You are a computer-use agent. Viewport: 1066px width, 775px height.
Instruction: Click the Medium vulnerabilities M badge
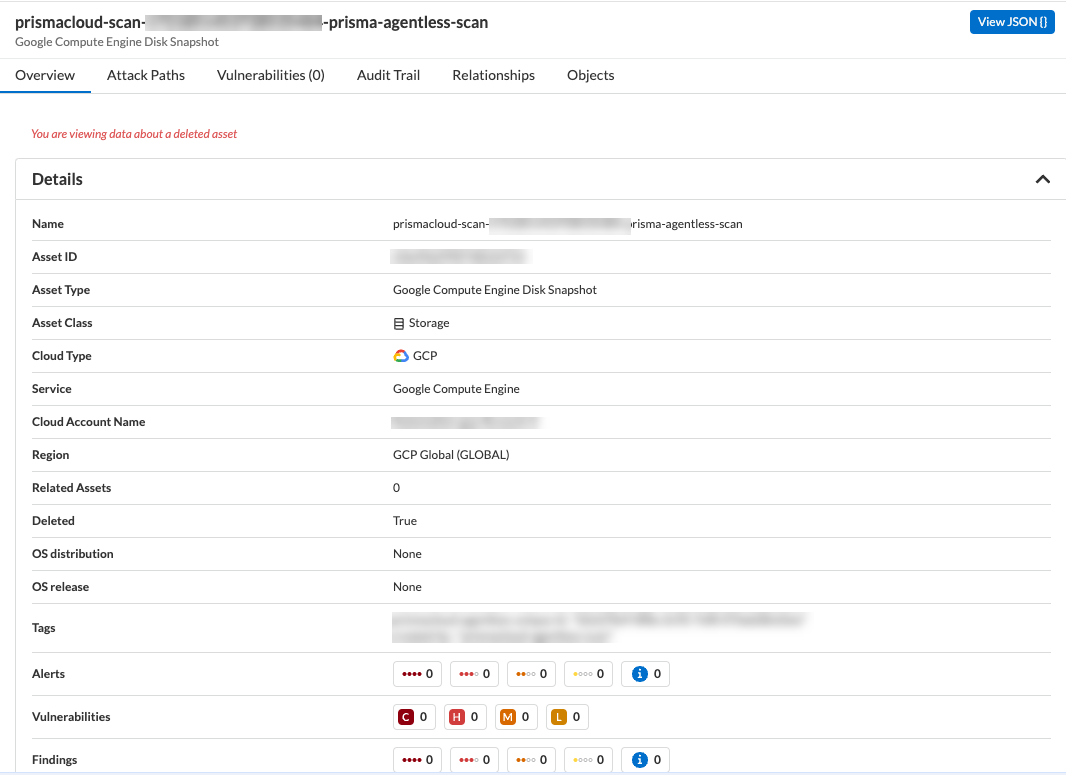(516, 717)
